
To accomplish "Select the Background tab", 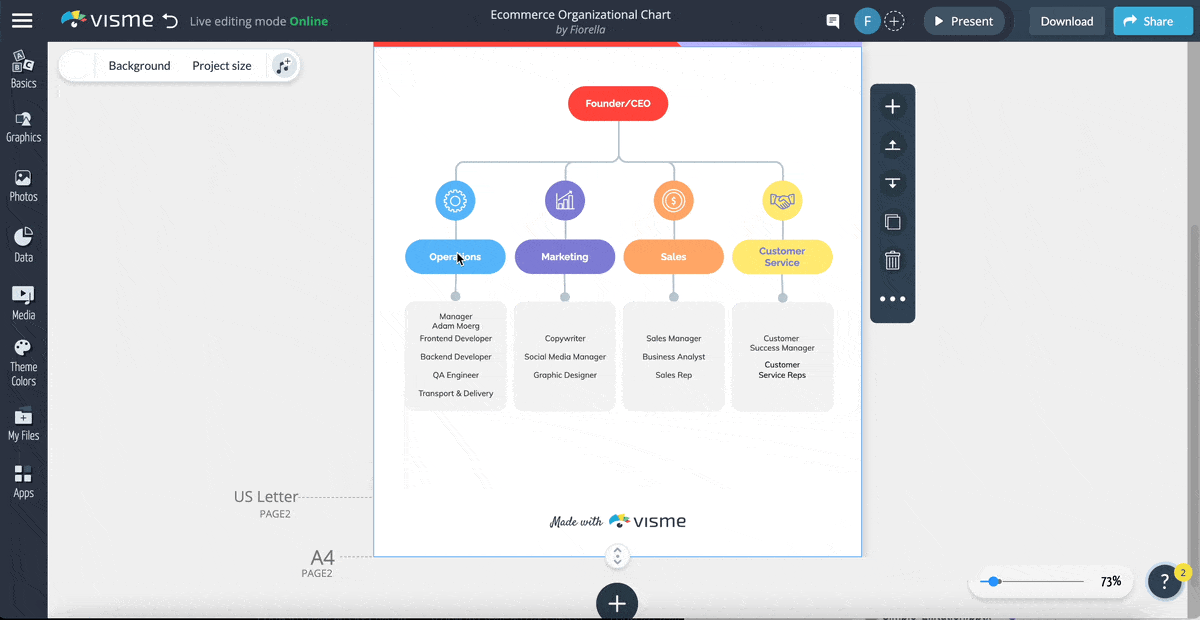I will (139, 65).
